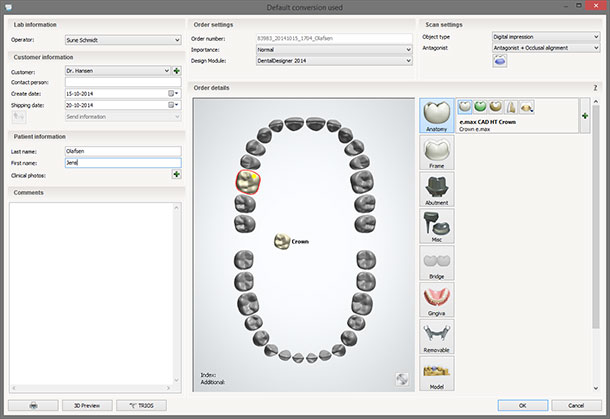
Task: Open the Create date calendar picker
Action: coord(172,93)
